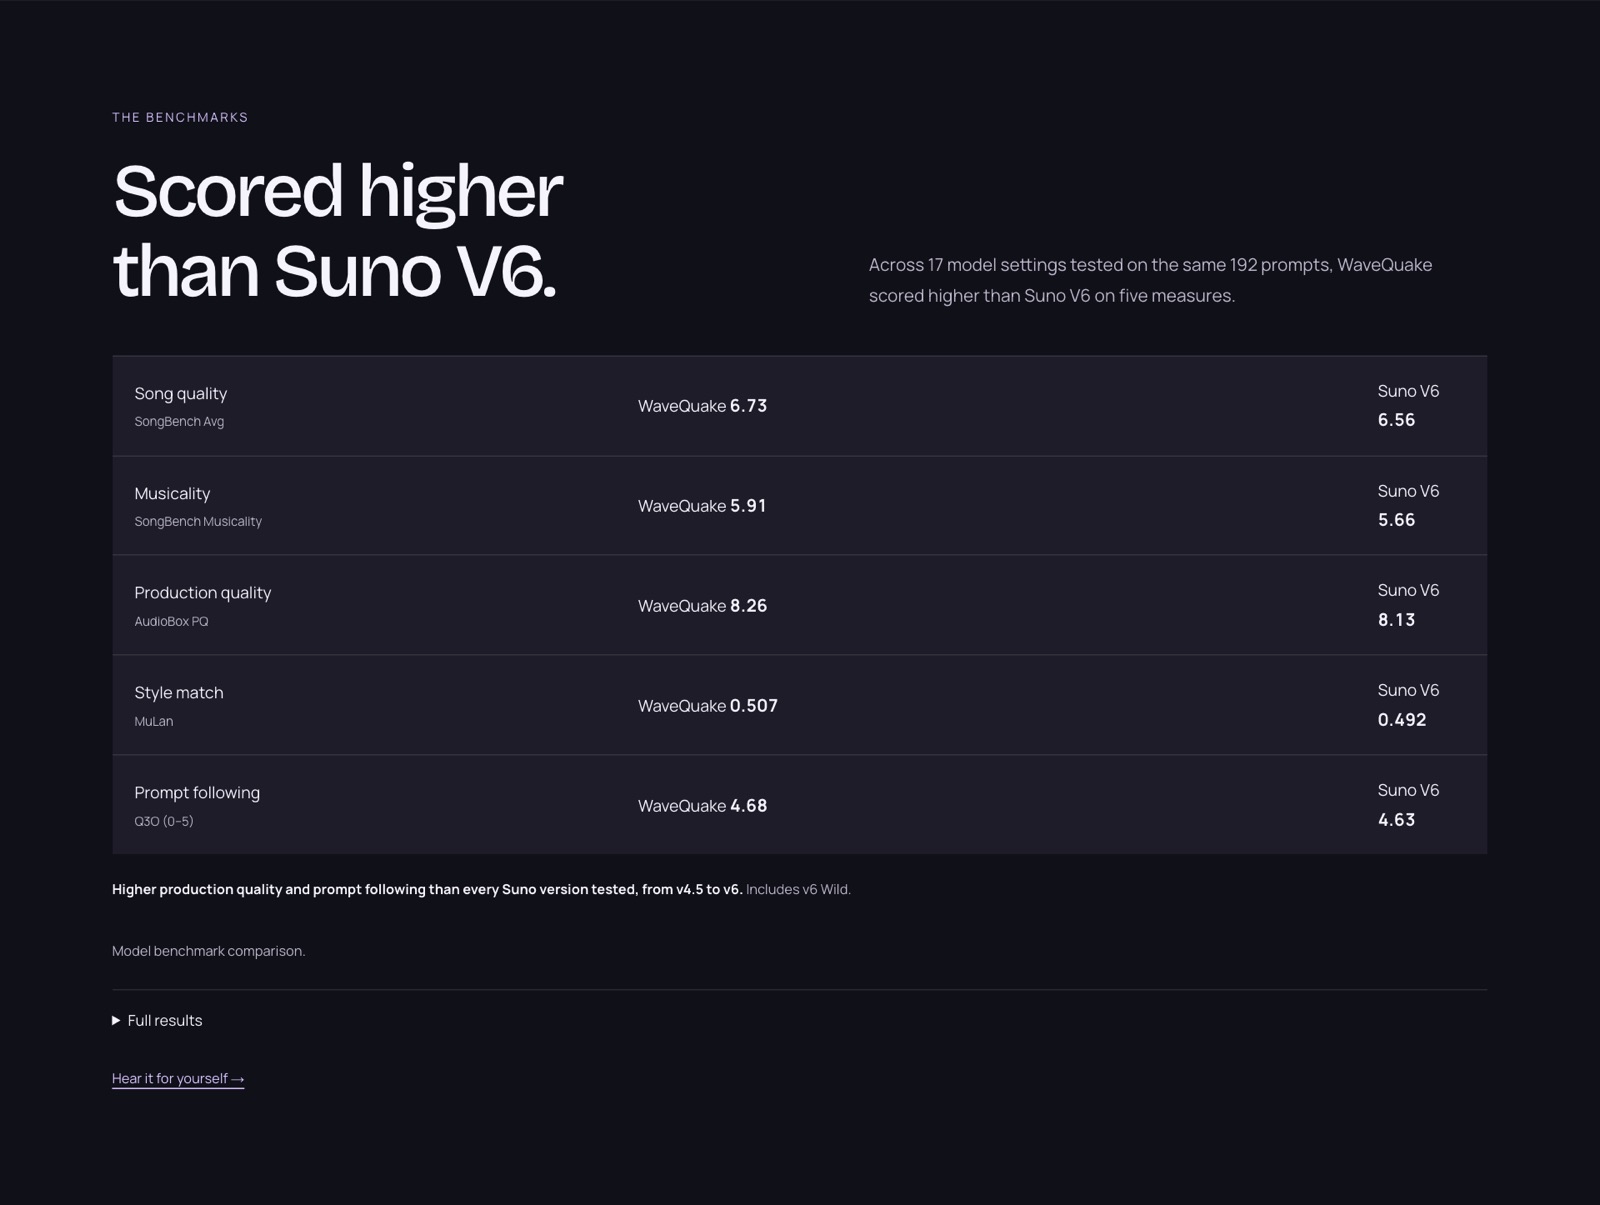Select the 'Style match' row label
Screen dimensions: 1600x1205
pos(179,692)
